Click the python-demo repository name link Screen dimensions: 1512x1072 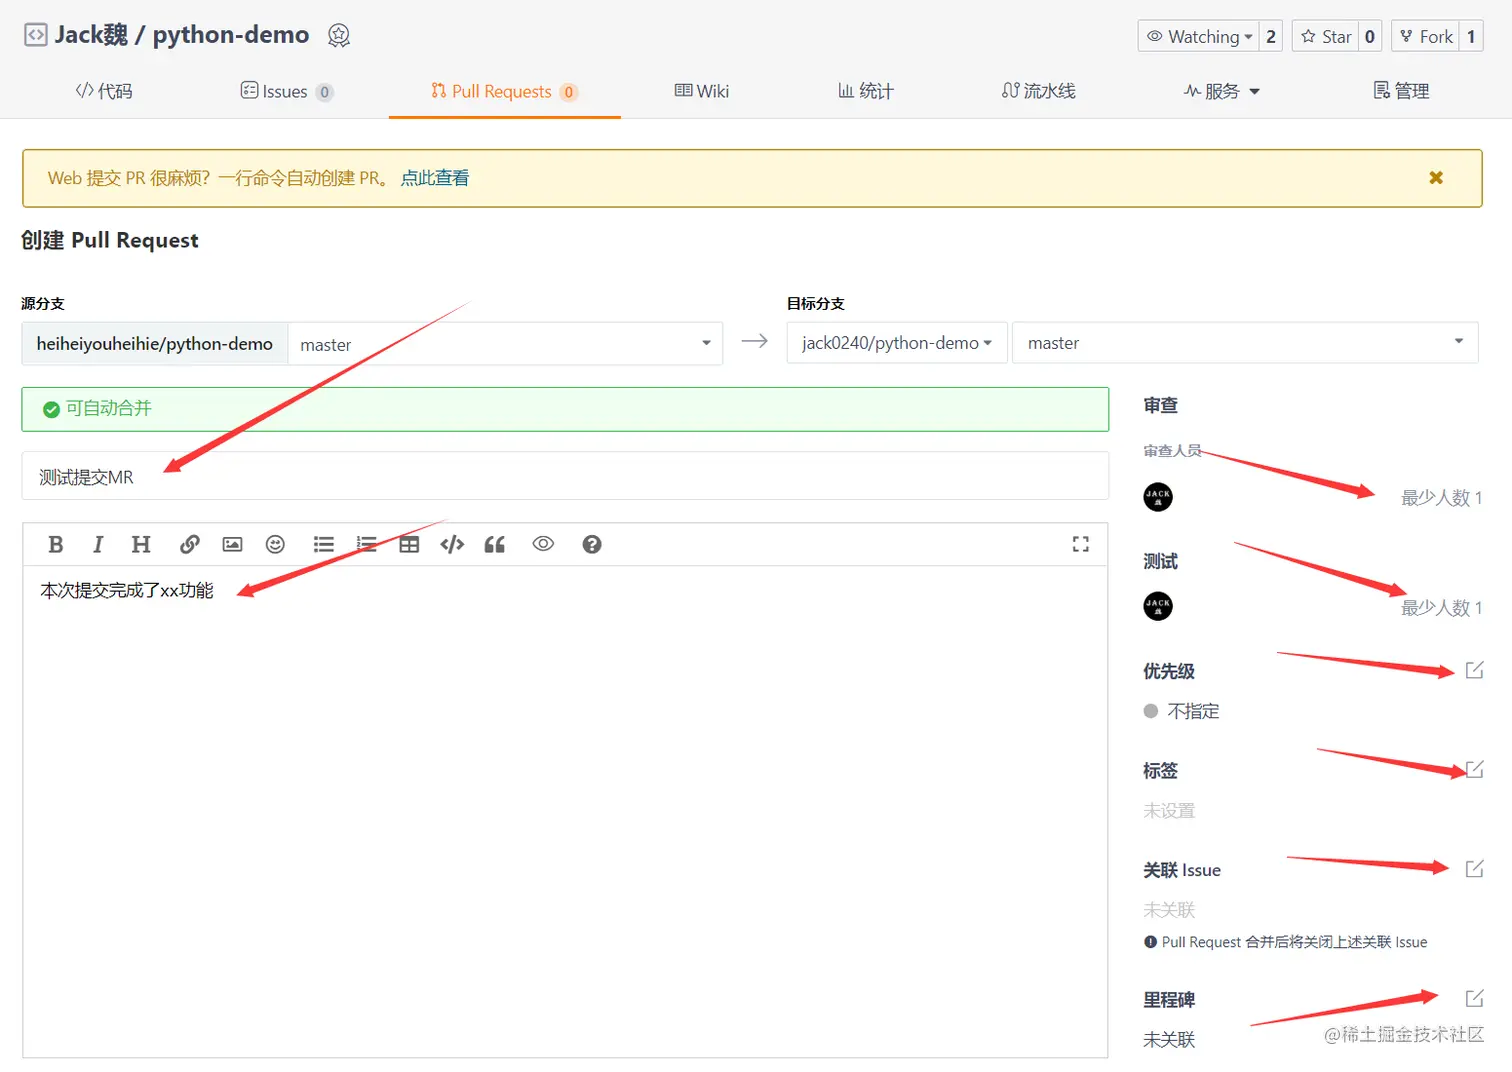tap(231, 35)
